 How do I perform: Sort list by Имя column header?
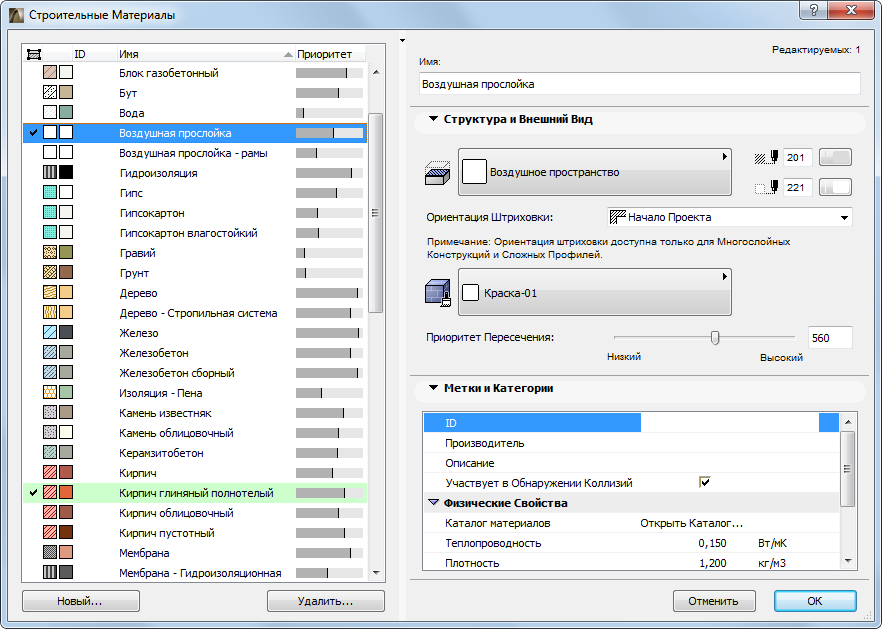point(206,54)
